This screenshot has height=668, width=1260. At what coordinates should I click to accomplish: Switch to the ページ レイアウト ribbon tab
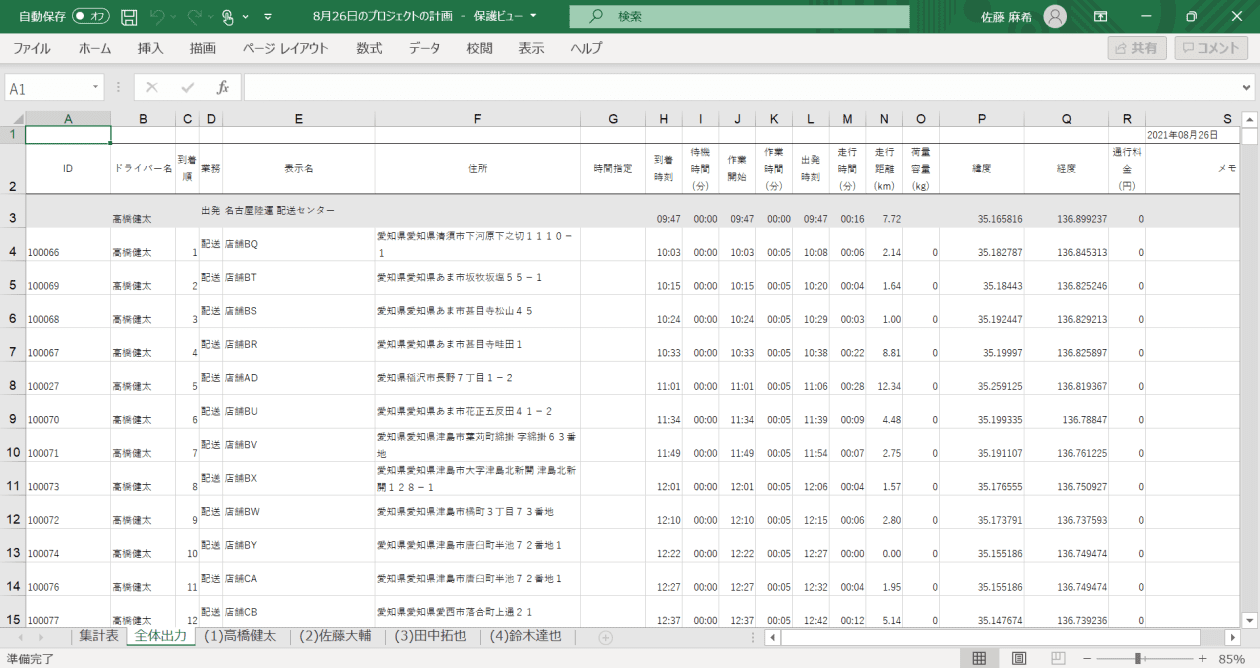click(x=285, y=48)
